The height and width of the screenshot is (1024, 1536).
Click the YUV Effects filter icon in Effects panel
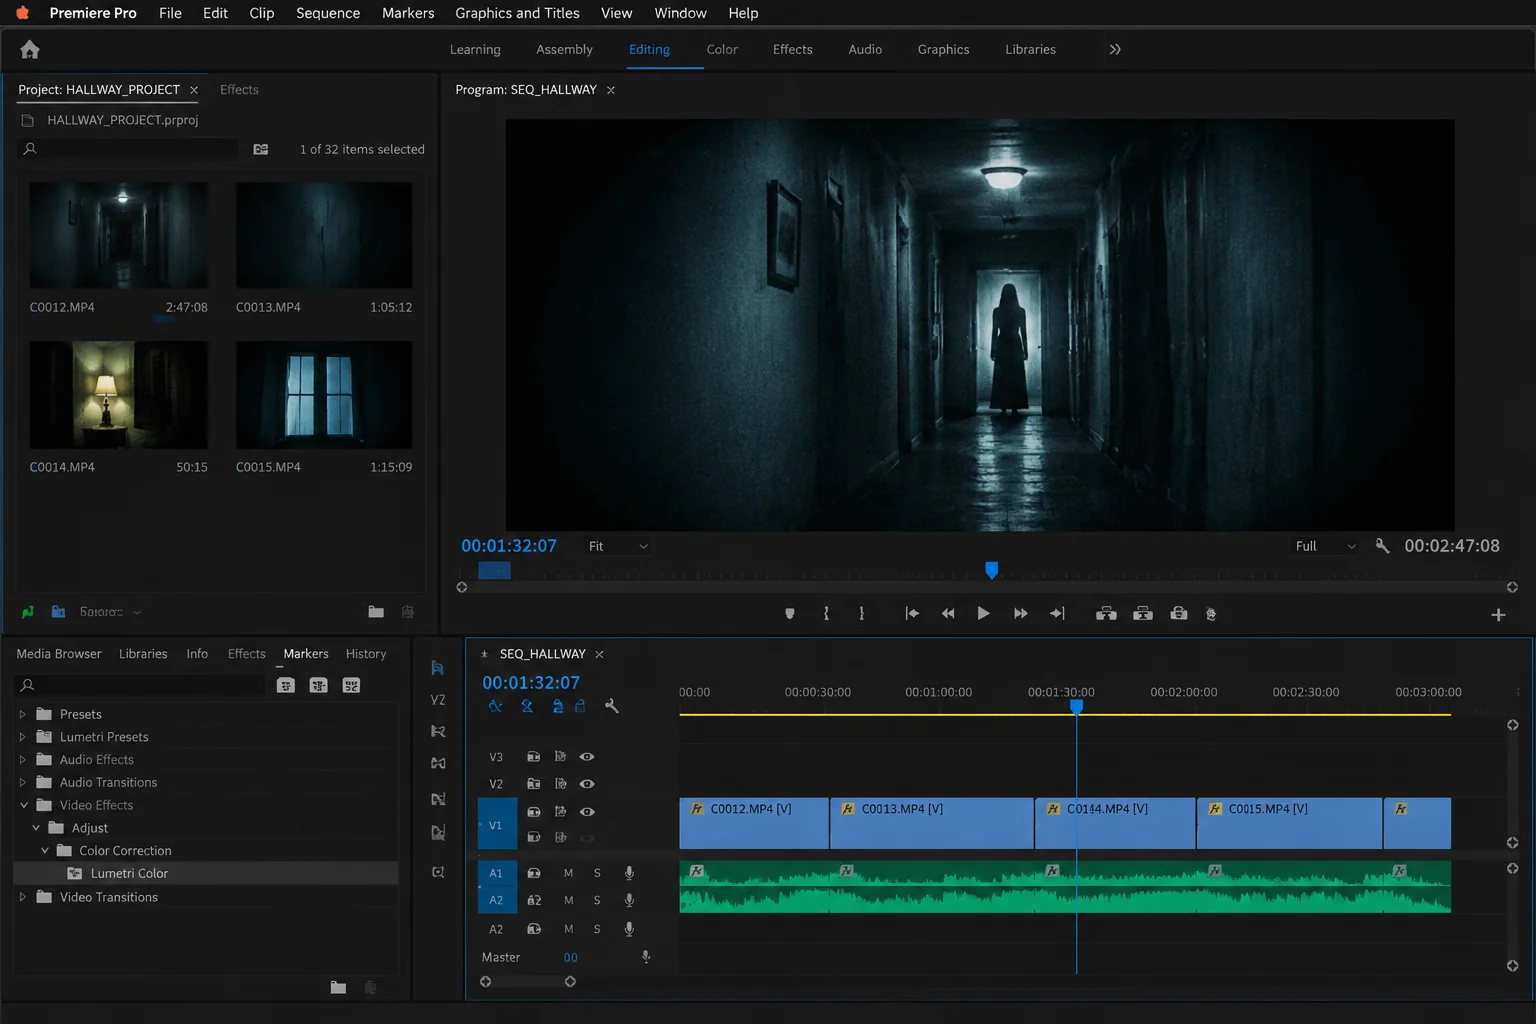351,685
